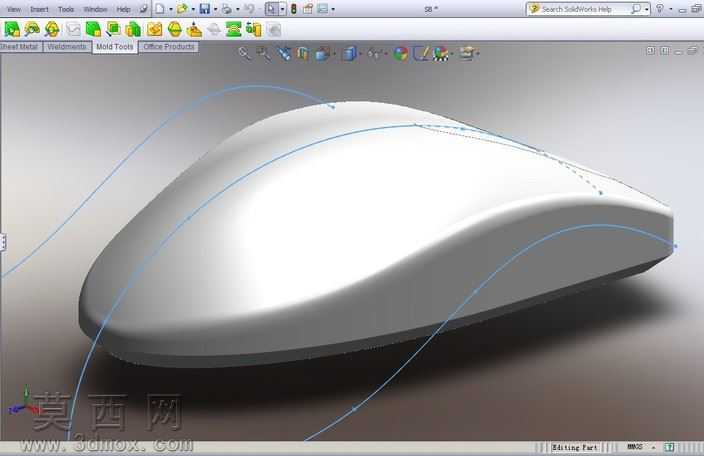The image size is (704, 456).
Task: Click the Zoom to Area icon
Action: pyautogui.click(x=264, y=54)
